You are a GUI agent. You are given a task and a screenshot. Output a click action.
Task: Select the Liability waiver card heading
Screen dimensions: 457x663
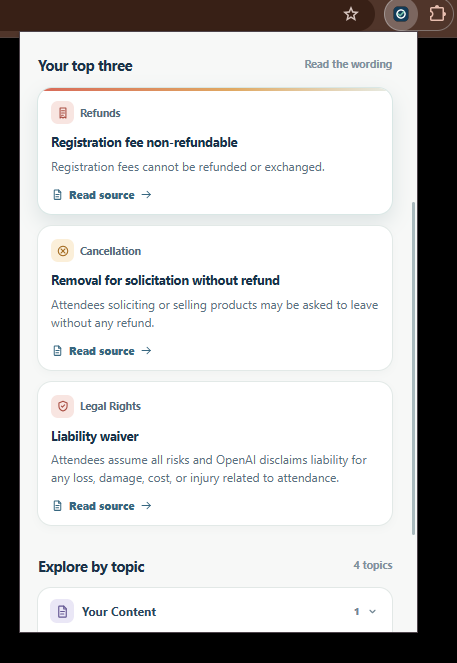pyautogui.click(x=95, y=436)
